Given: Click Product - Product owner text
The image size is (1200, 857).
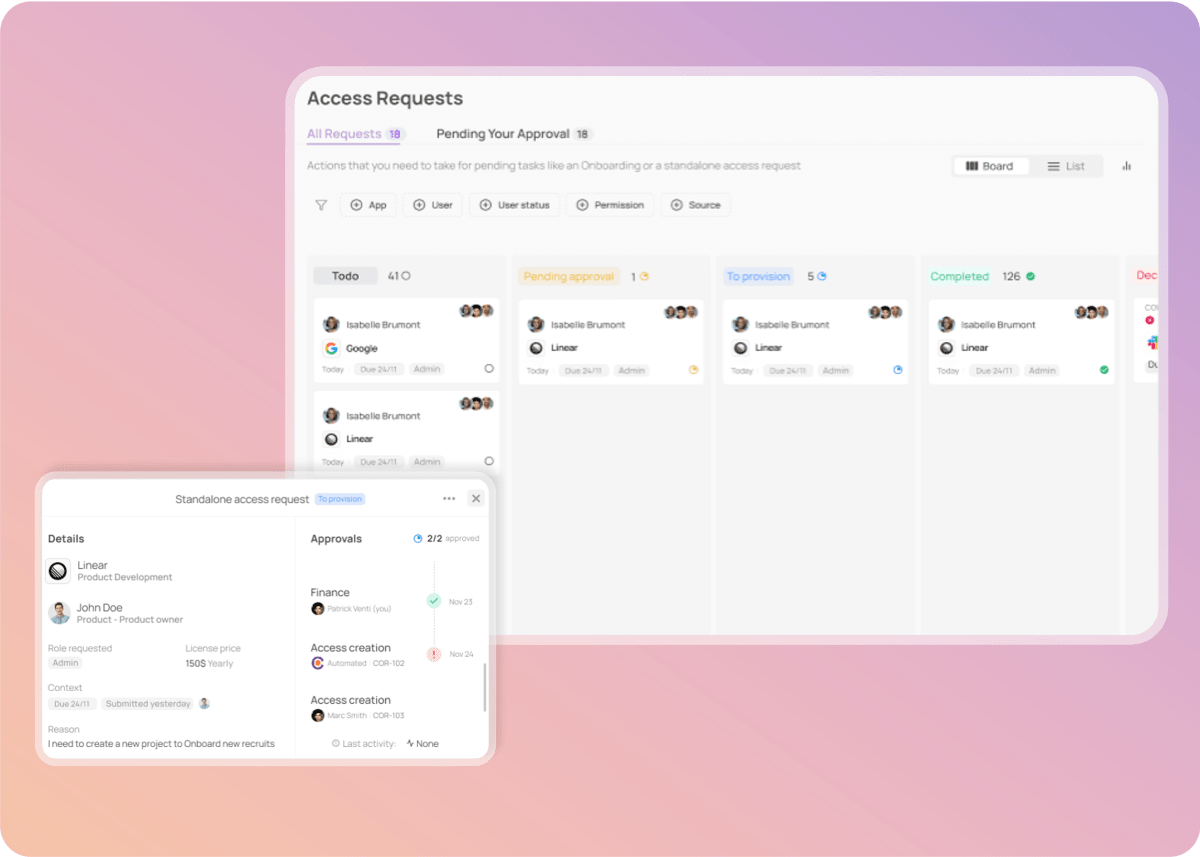Looking at the screenshot, I should [130, 620].
